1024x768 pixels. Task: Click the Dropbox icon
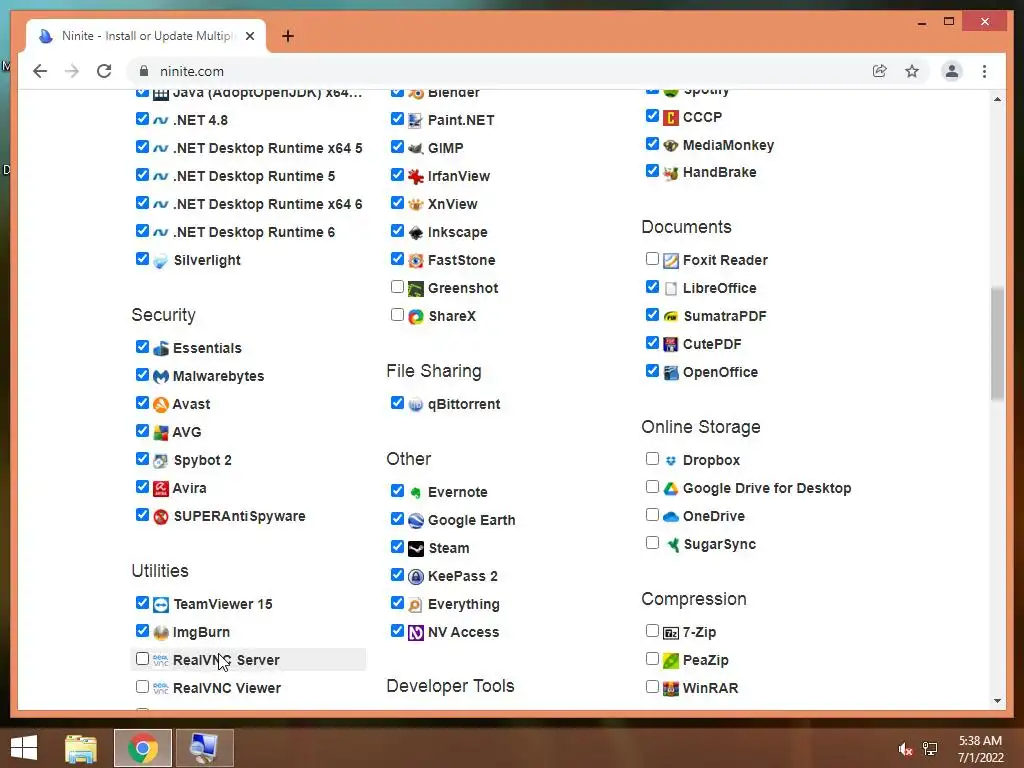[671, 460]
